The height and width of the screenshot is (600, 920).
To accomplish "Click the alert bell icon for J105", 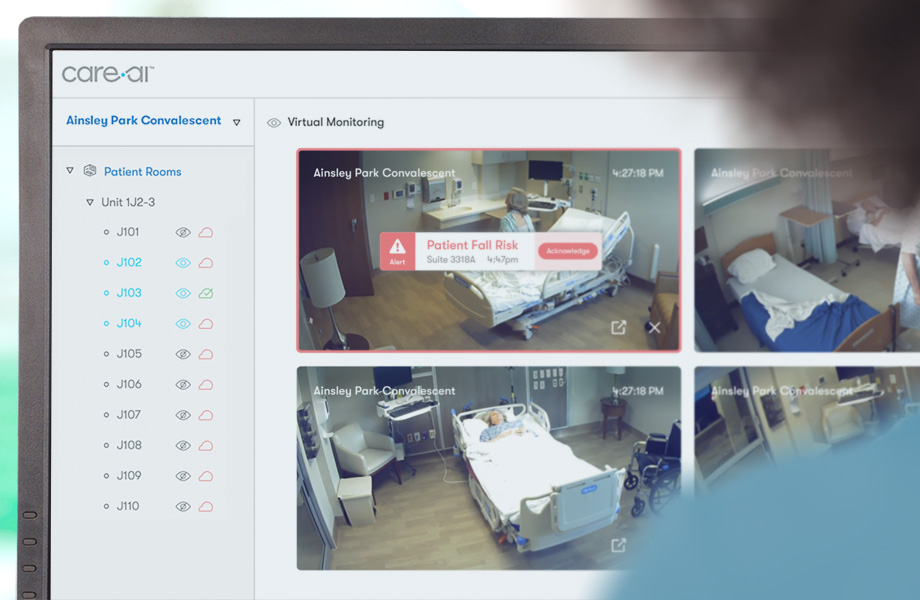I will (206, 354).
